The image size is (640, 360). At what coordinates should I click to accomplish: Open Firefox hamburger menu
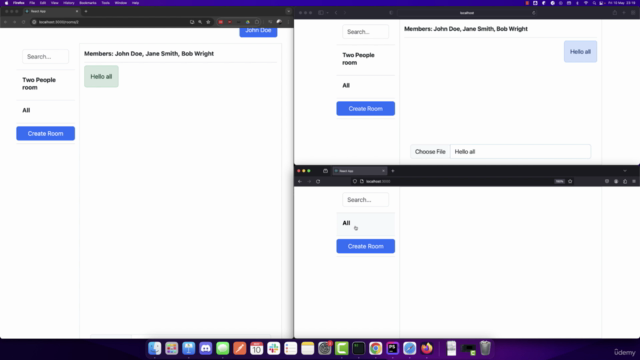634,181
